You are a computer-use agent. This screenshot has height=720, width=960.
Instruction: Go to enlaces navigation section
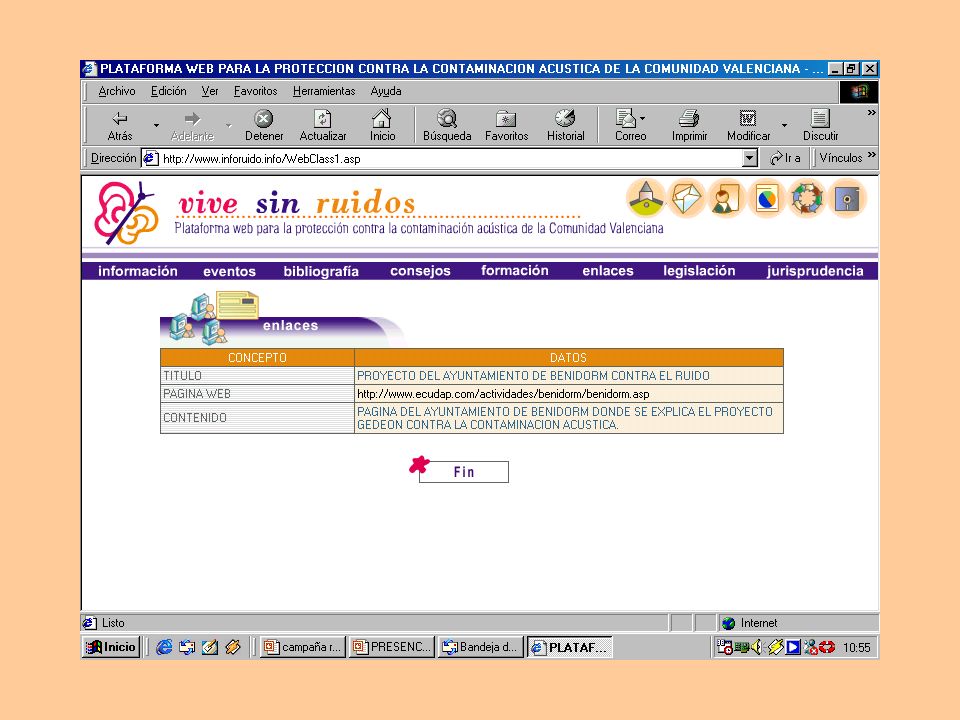pyautogui.click(x=607, y=271)
